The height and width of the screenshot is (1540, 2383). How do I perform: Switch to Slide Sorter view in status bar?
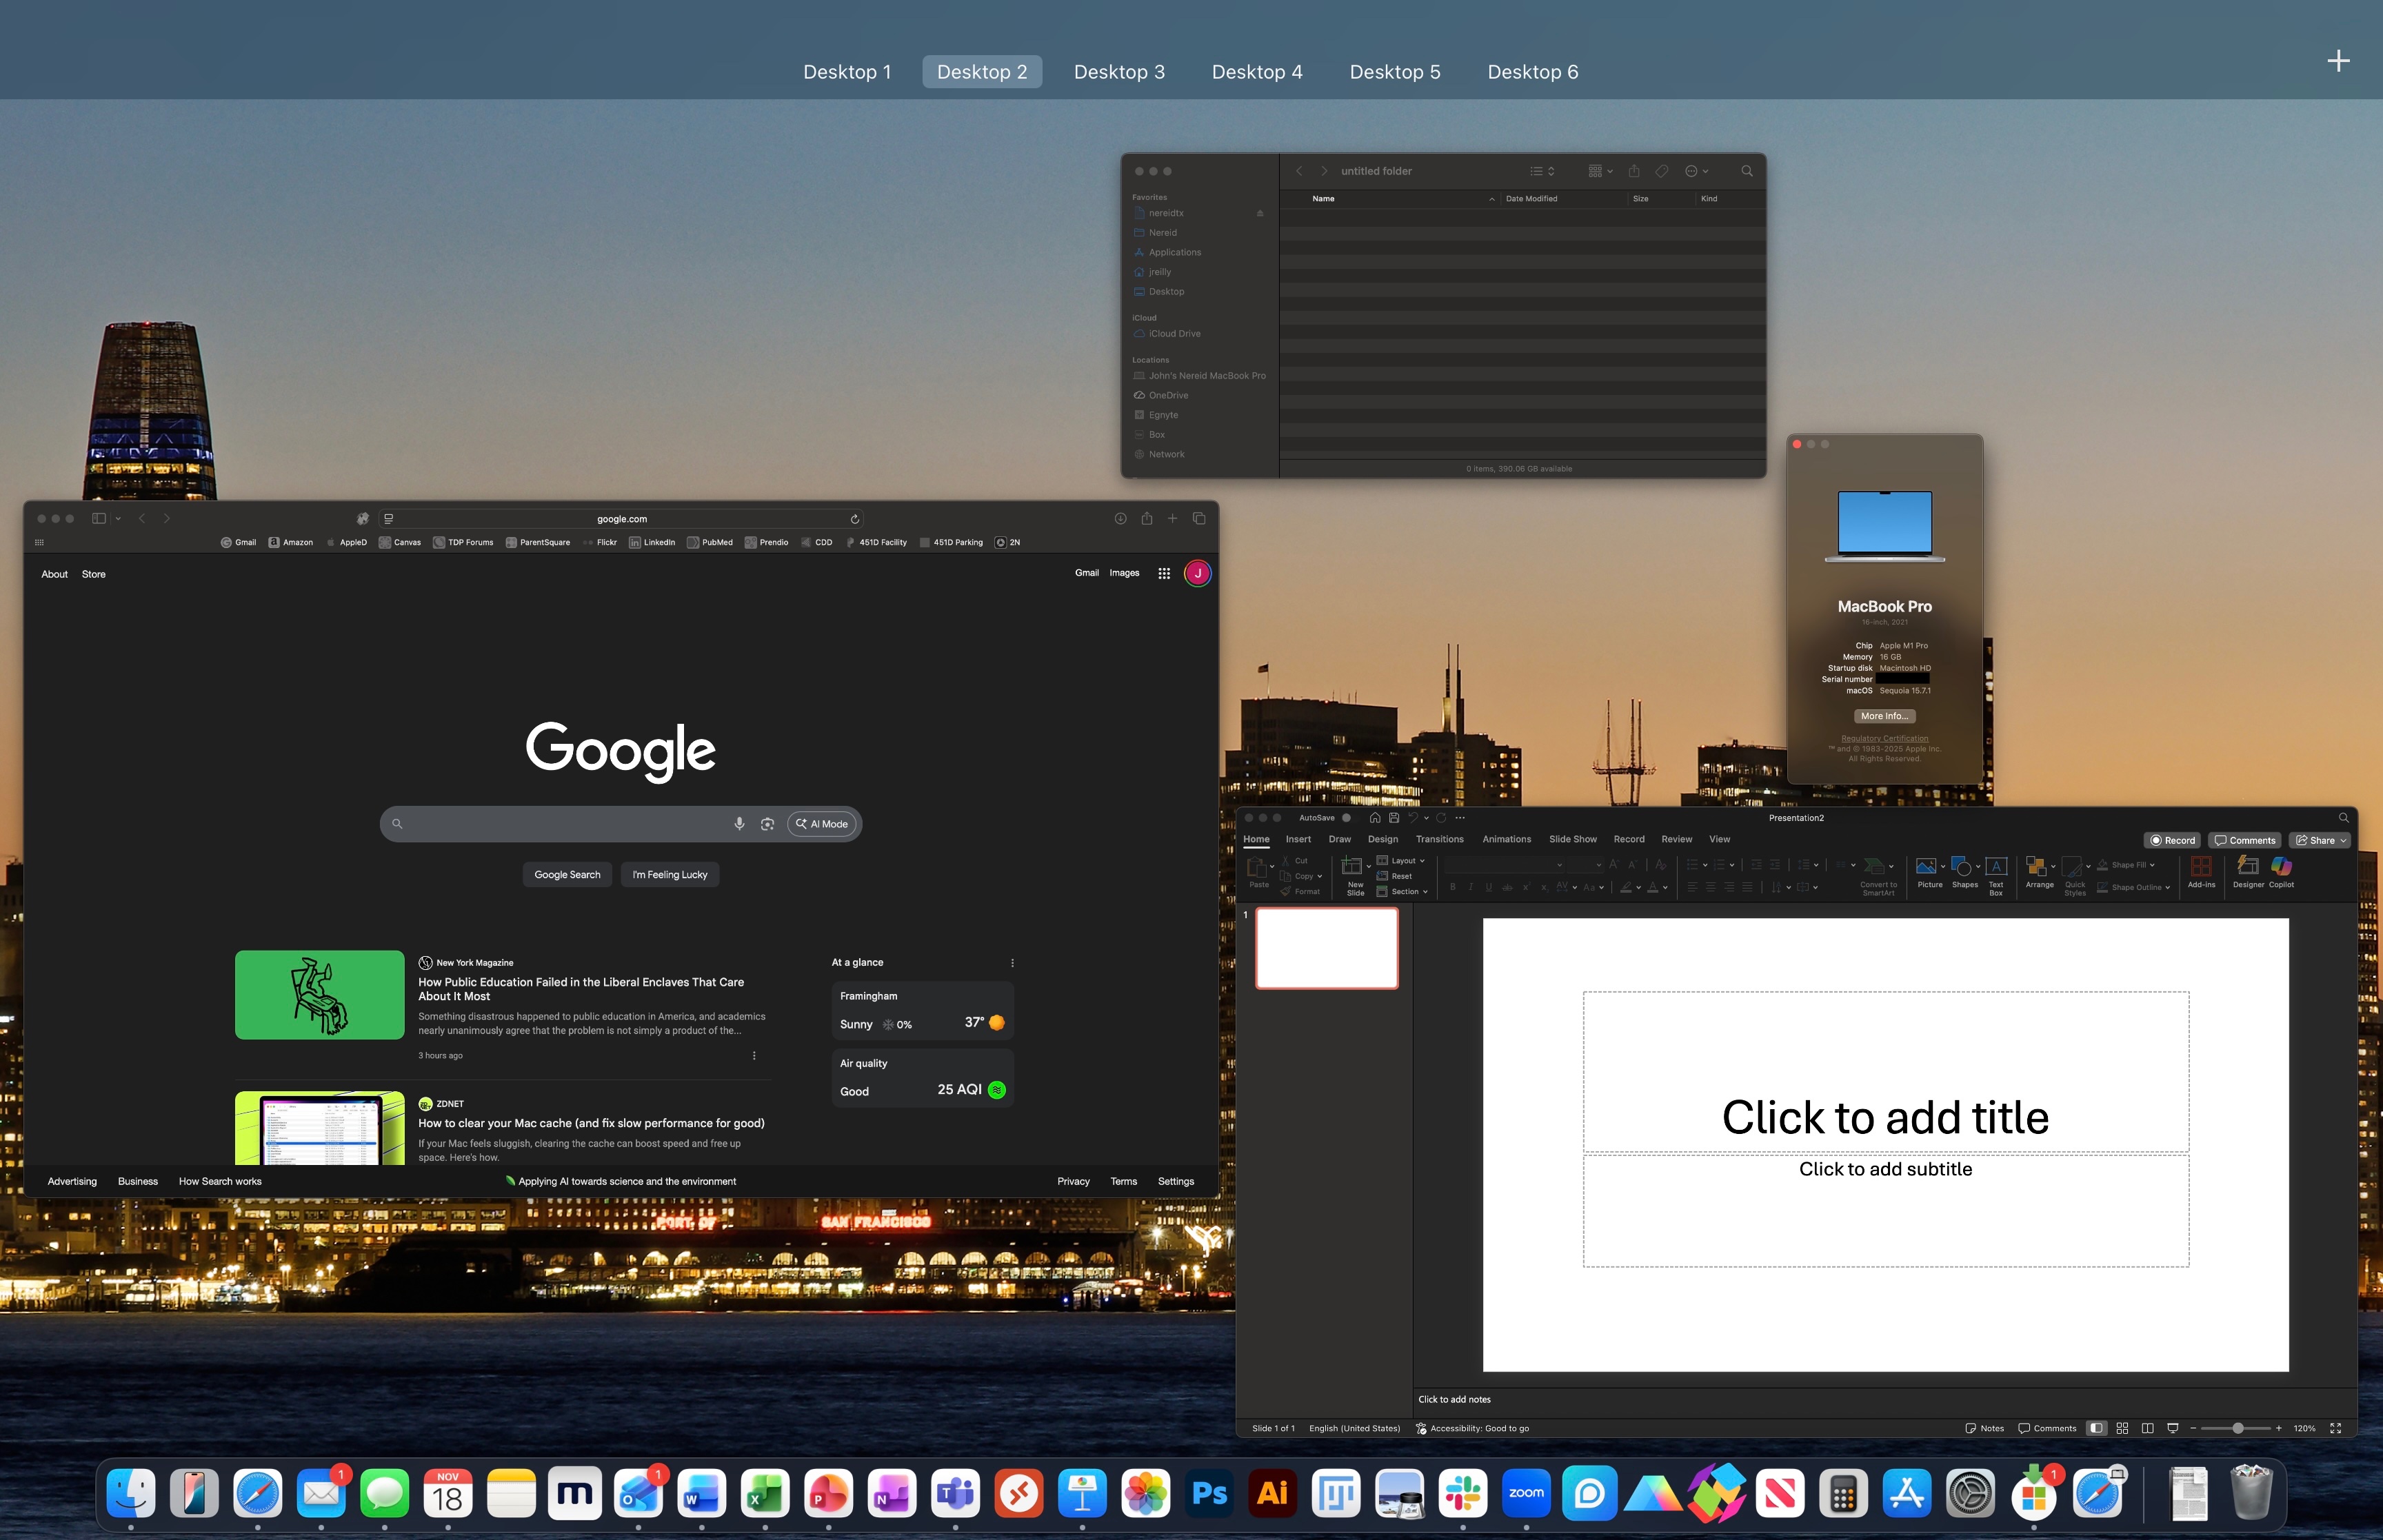pyautogui.click(x=2122, y=1428)
